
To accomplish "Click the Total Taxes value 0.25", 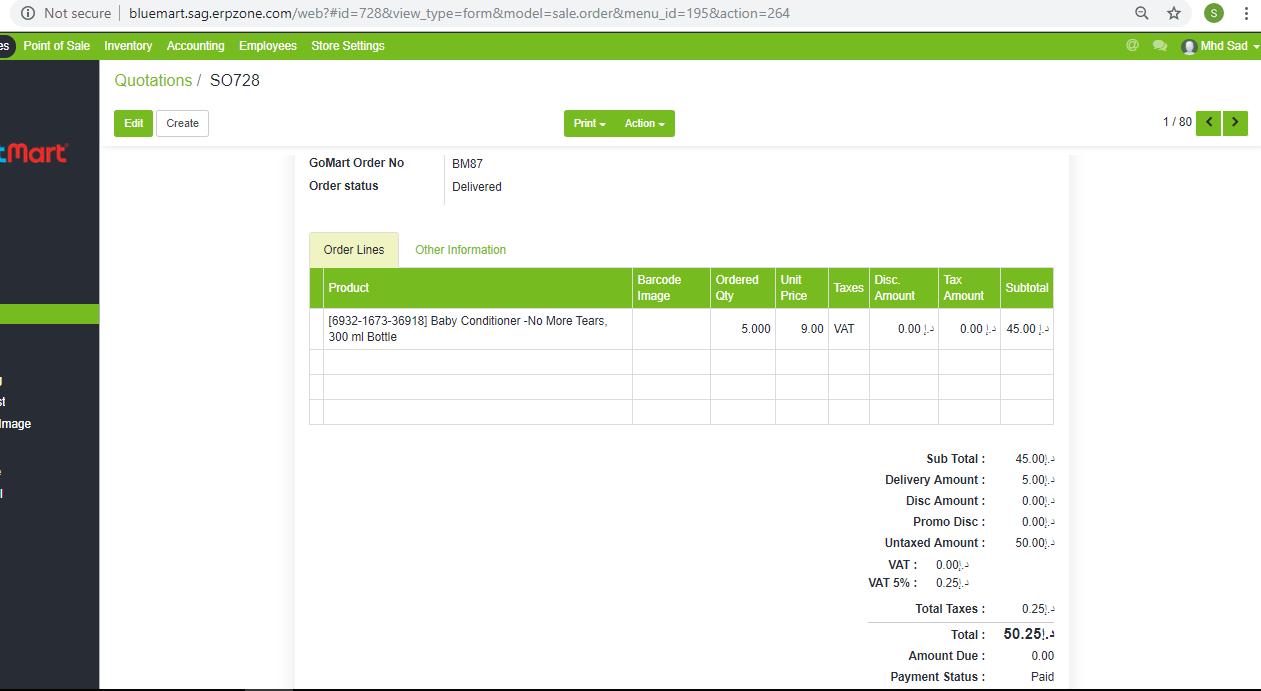I will pyautogui.click(x=1038, y=609).
